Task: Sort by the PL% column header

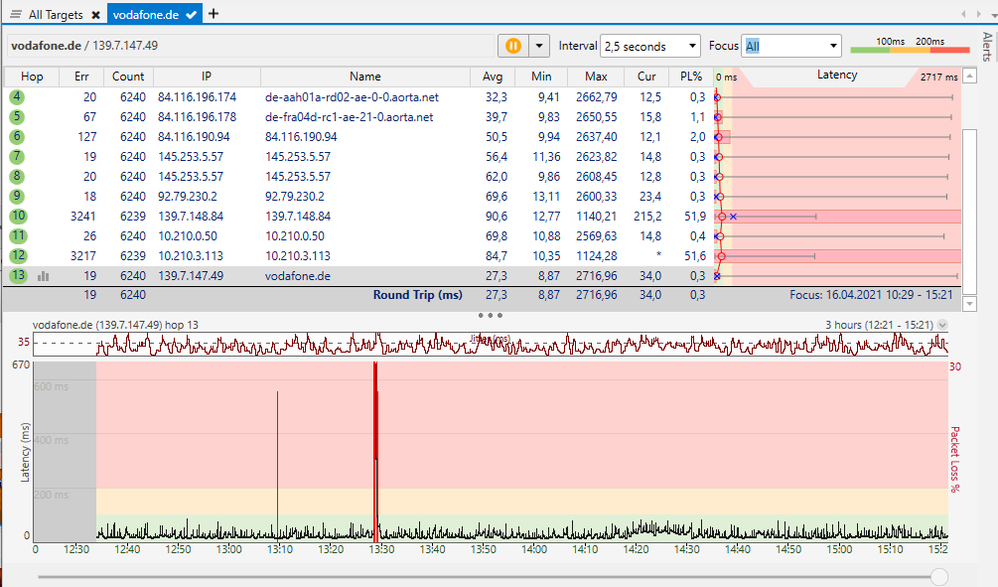Action: (692, 76)
